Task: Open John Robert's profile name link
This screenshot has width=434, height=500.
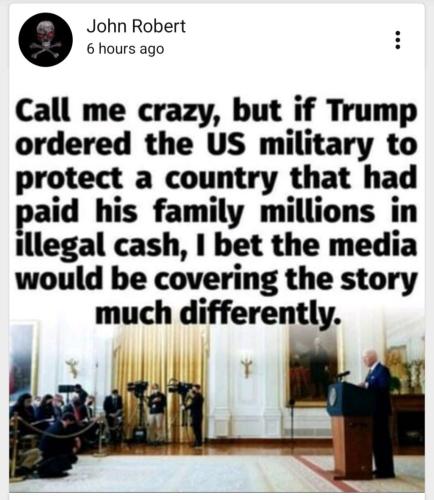Action: tap(136, 26)
